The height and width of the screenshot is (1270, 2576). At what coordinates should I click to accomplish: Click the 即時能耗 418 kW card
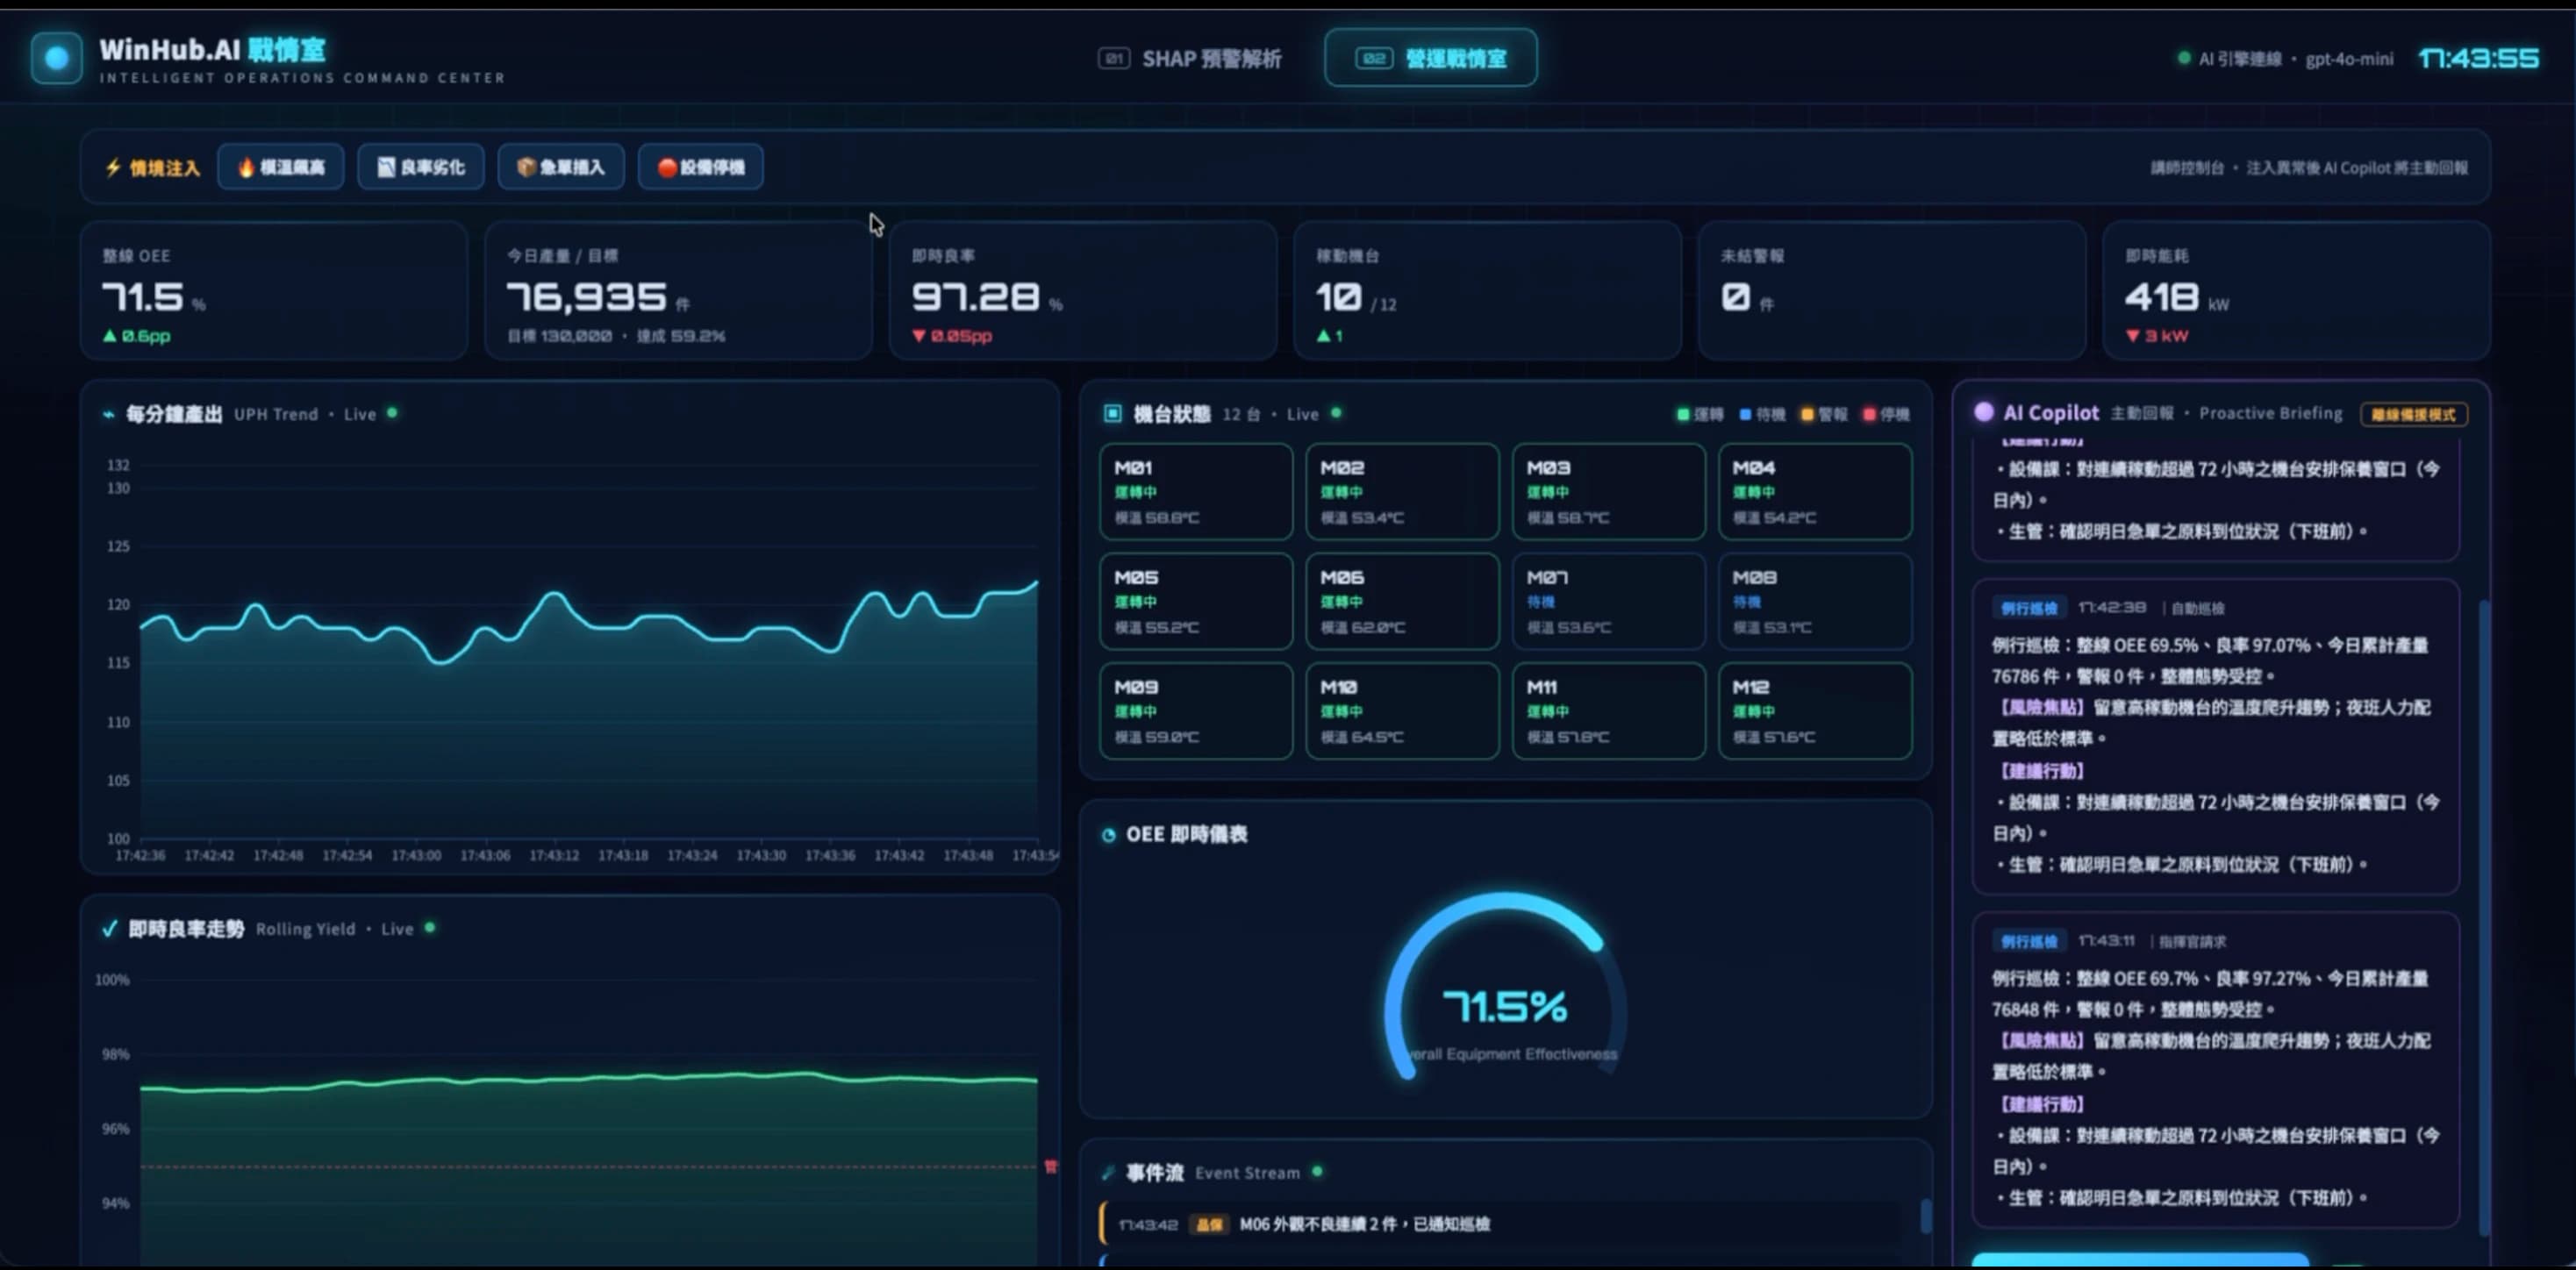click(2296, 290)
